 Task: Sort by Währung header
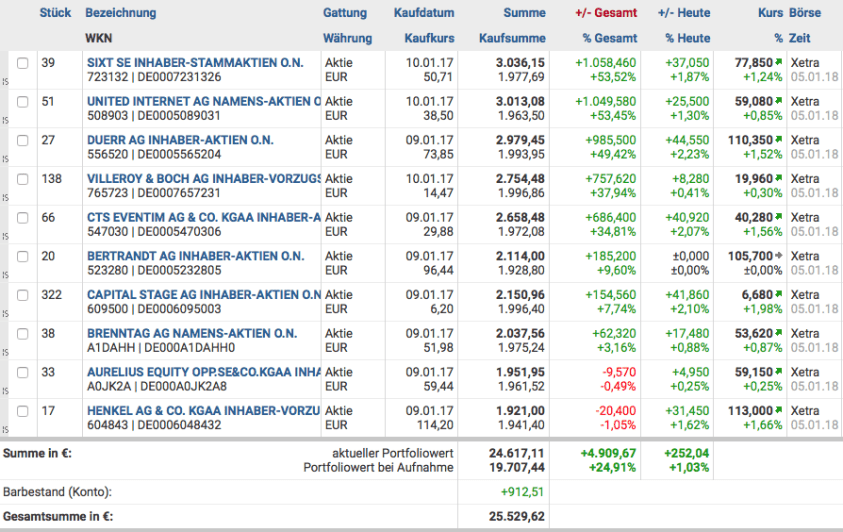click(347, 38)
